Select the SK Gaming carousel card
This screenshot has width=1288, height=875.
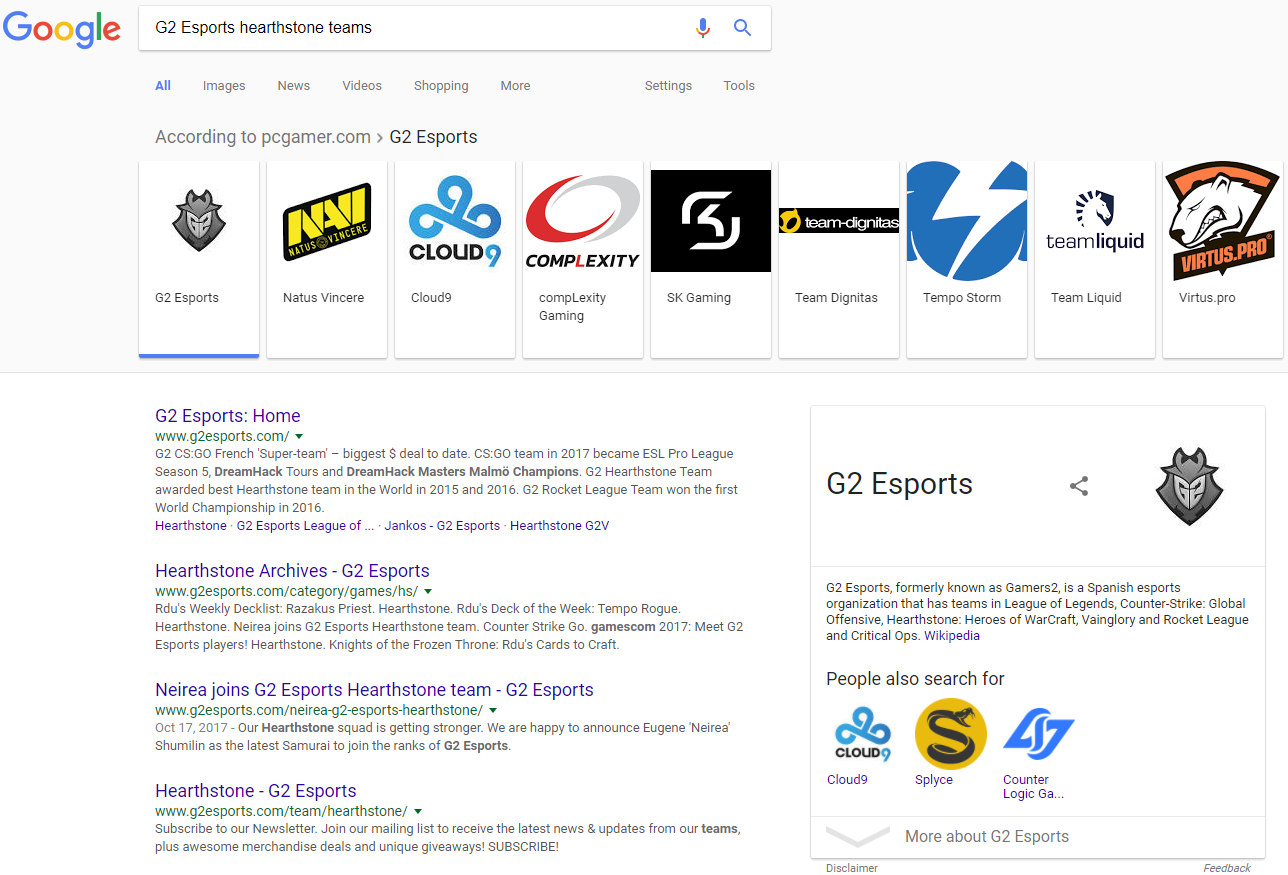tap(710, 258)
